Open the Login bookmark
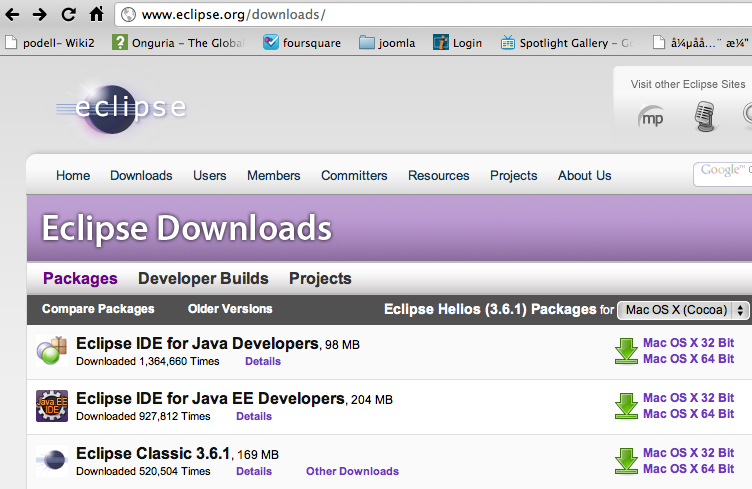This screenshot has width=752, height=489. tap(458, 43)
